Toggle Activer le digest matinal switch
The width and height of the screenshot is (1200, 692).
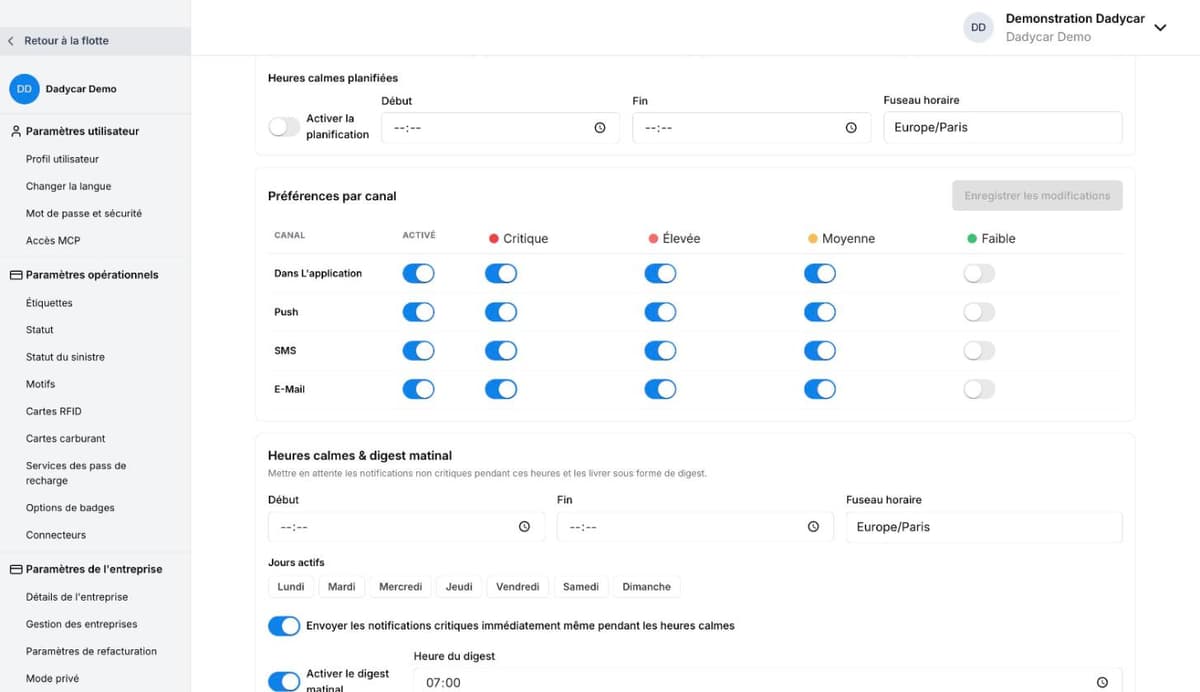click(x=284, y=681)
